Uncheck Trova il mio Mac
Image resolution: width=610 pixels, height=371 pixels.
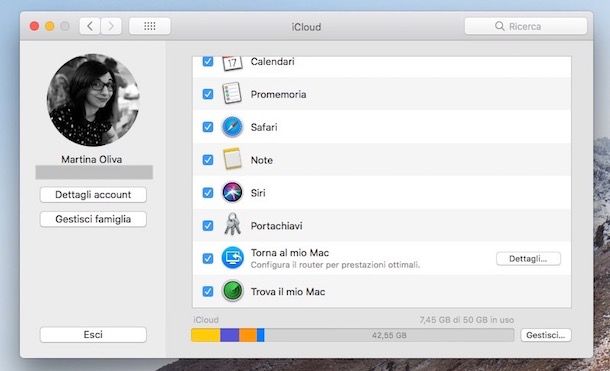[208, 291]
